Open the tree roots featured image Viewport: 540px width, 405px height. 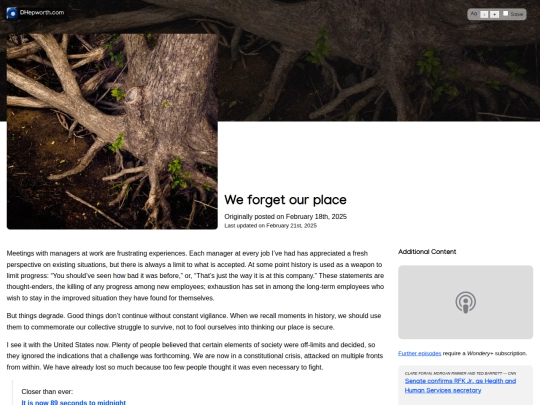(x=112, y=131)
